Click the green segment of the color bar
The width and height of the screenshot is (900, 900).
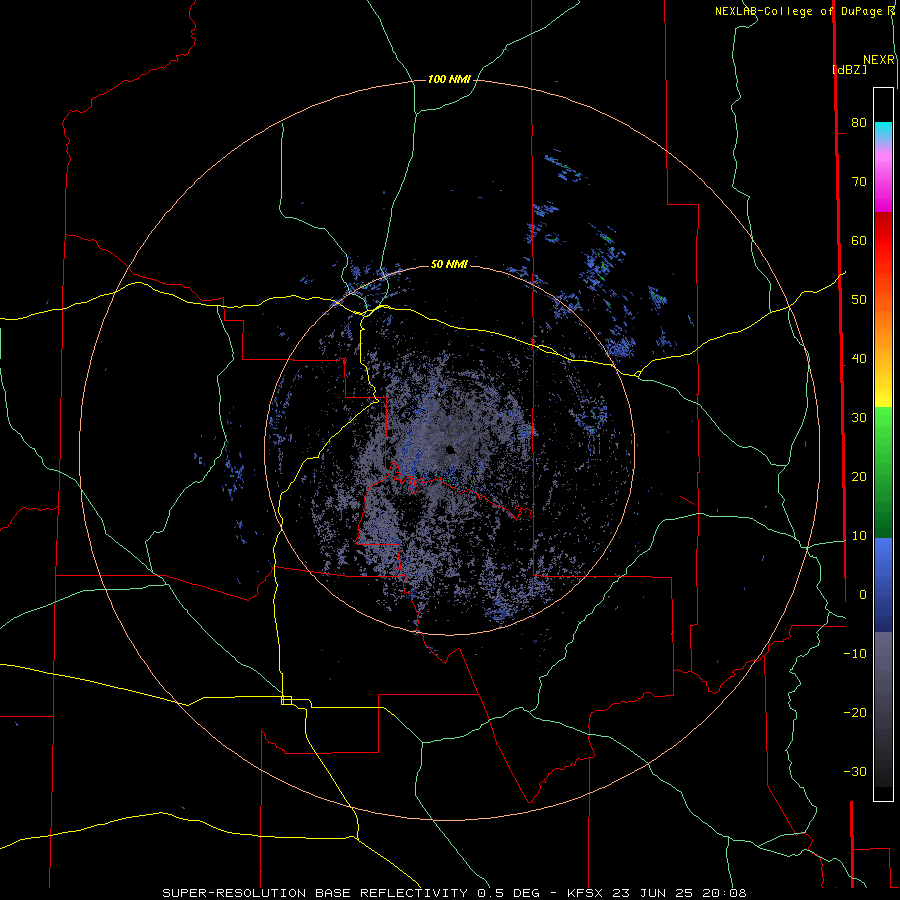click(883, 471)
